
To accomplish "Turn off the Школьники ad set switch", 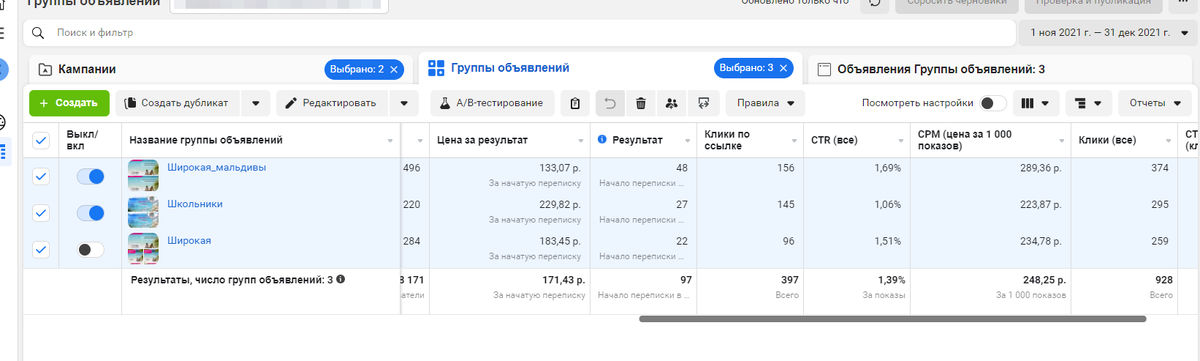I will (x=90, y=212).
